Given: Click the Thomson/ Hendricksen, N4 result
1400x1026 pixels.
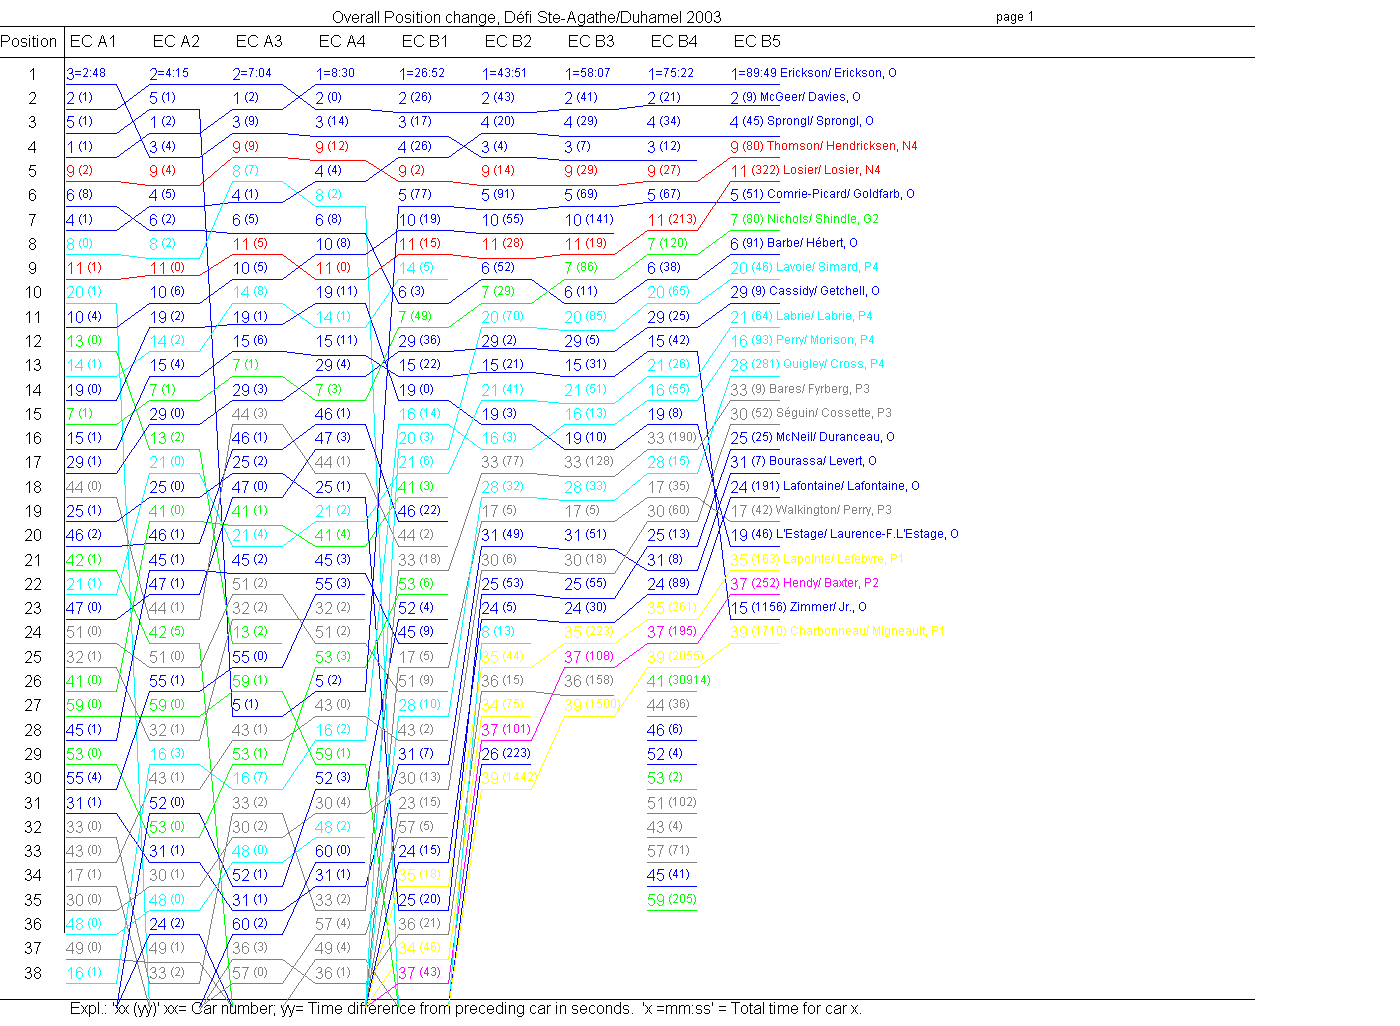Looking at the screenshot, I should tap(823, 146).
